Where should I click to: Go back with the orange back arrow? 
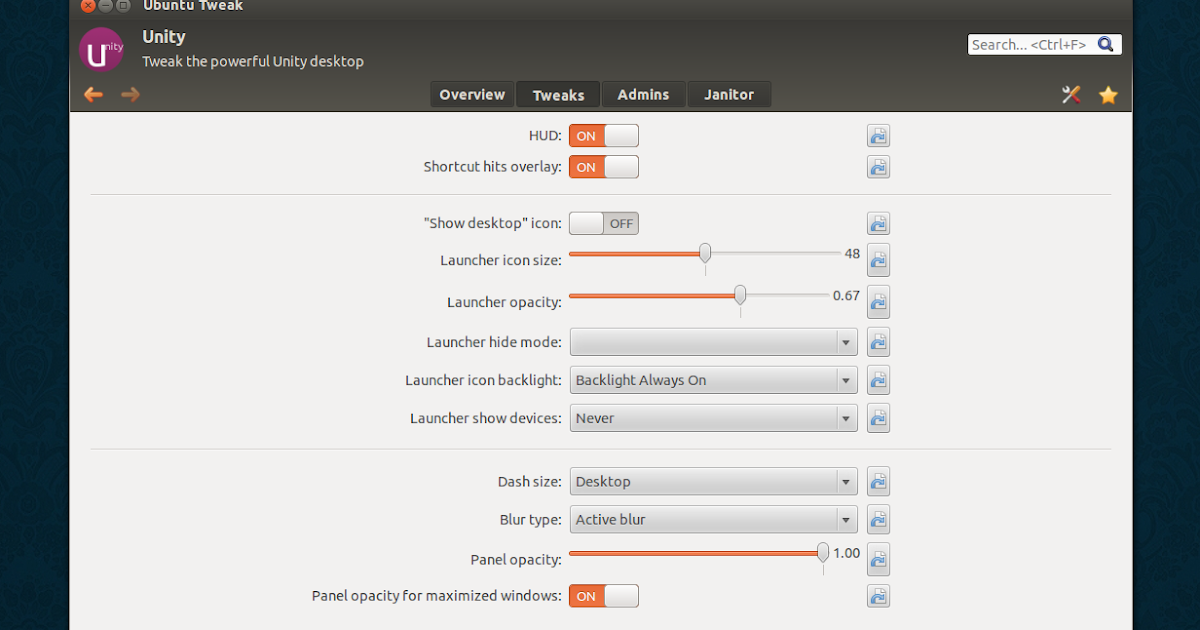tap(93, 94)
